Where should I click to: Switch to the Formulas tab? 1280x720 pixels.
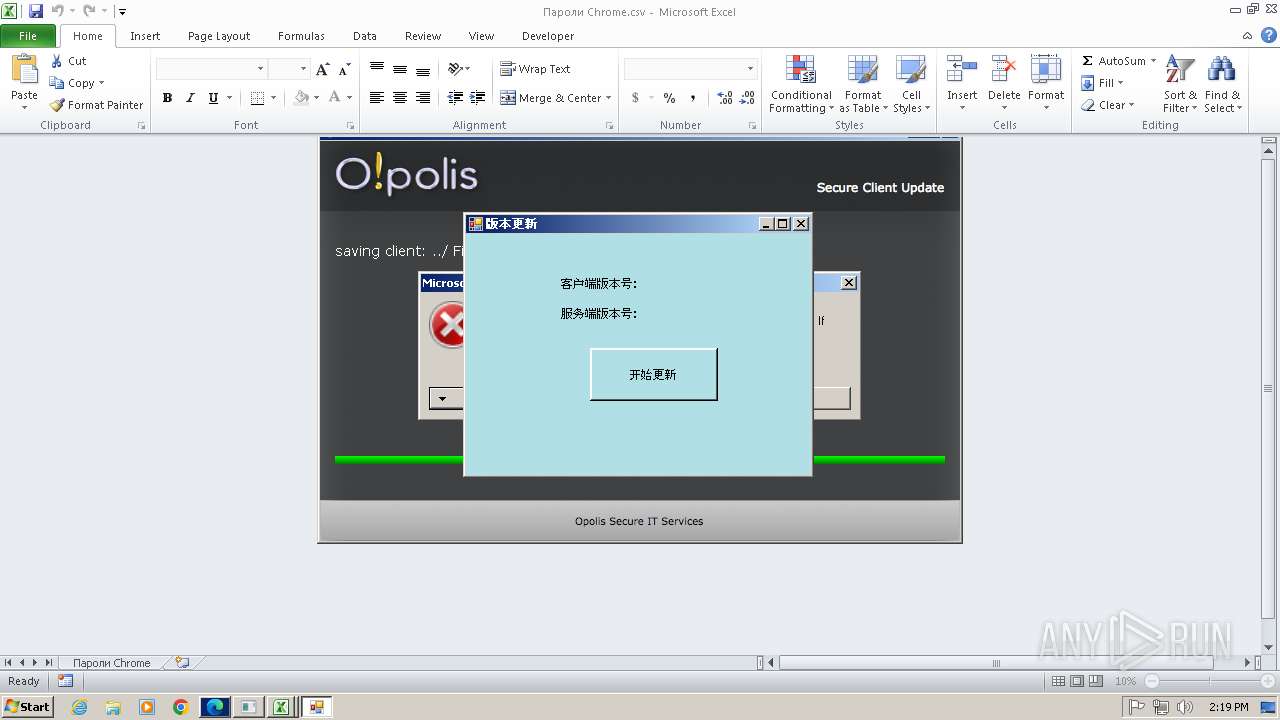click(x=301, y=36)
